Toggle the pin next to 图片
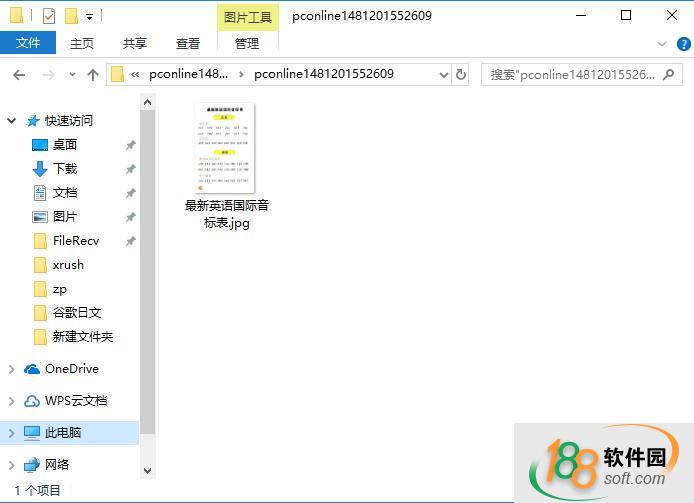694x503 pixels. 130,217
